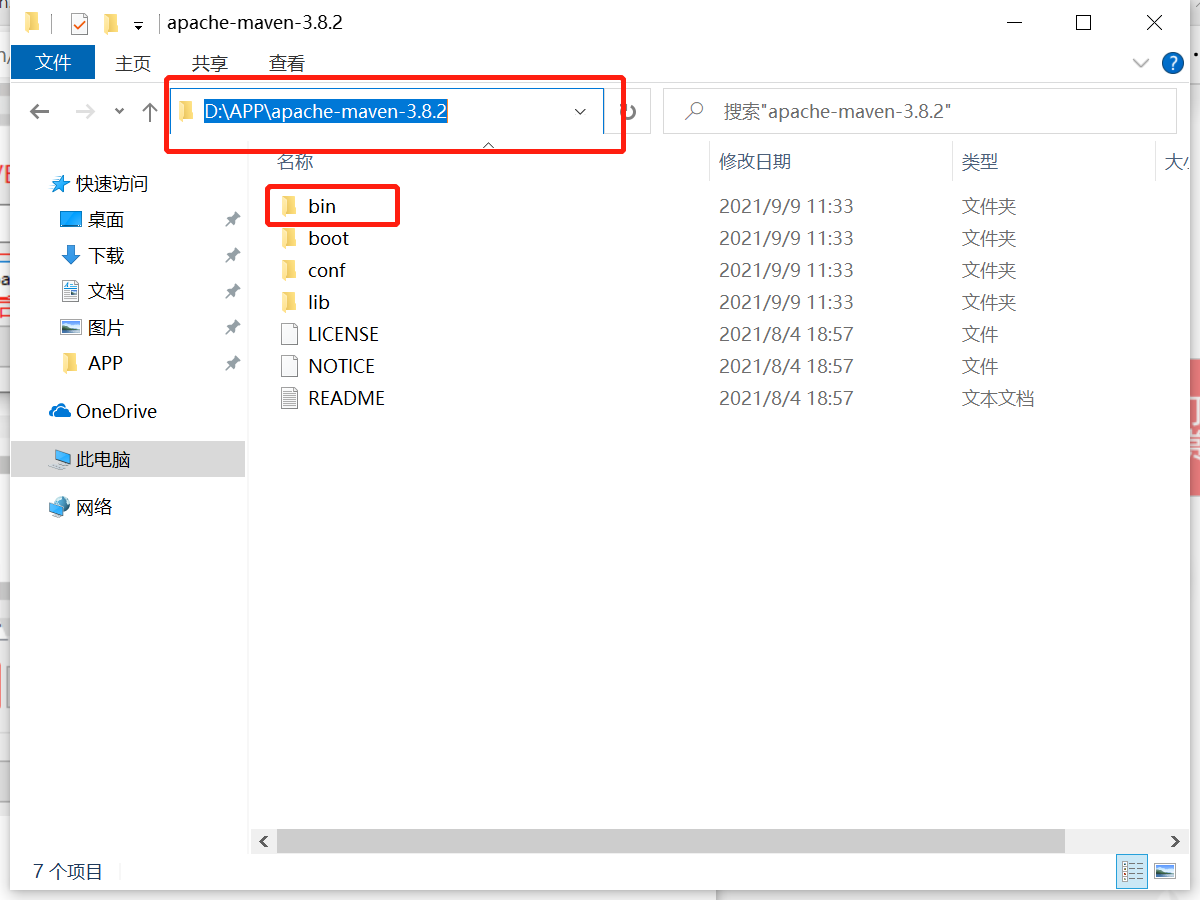
Task: Open the recent locations dropdown arrow
Action: click(119, 112)
